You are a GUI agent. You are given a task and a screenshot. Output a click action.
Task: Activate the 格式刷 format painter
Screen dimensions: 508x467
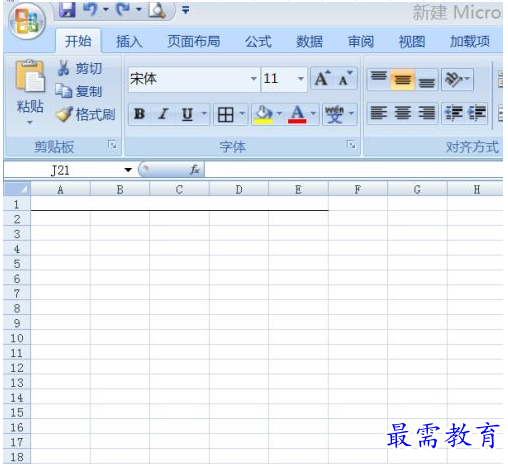tap(85, 114)
